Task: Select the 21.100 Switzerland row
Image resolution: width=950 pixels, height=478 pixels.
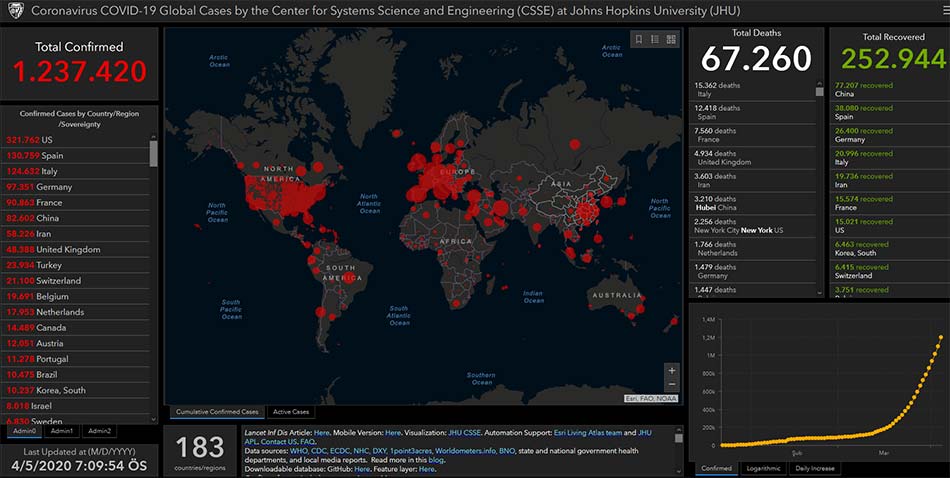Action: click(75, 281)
